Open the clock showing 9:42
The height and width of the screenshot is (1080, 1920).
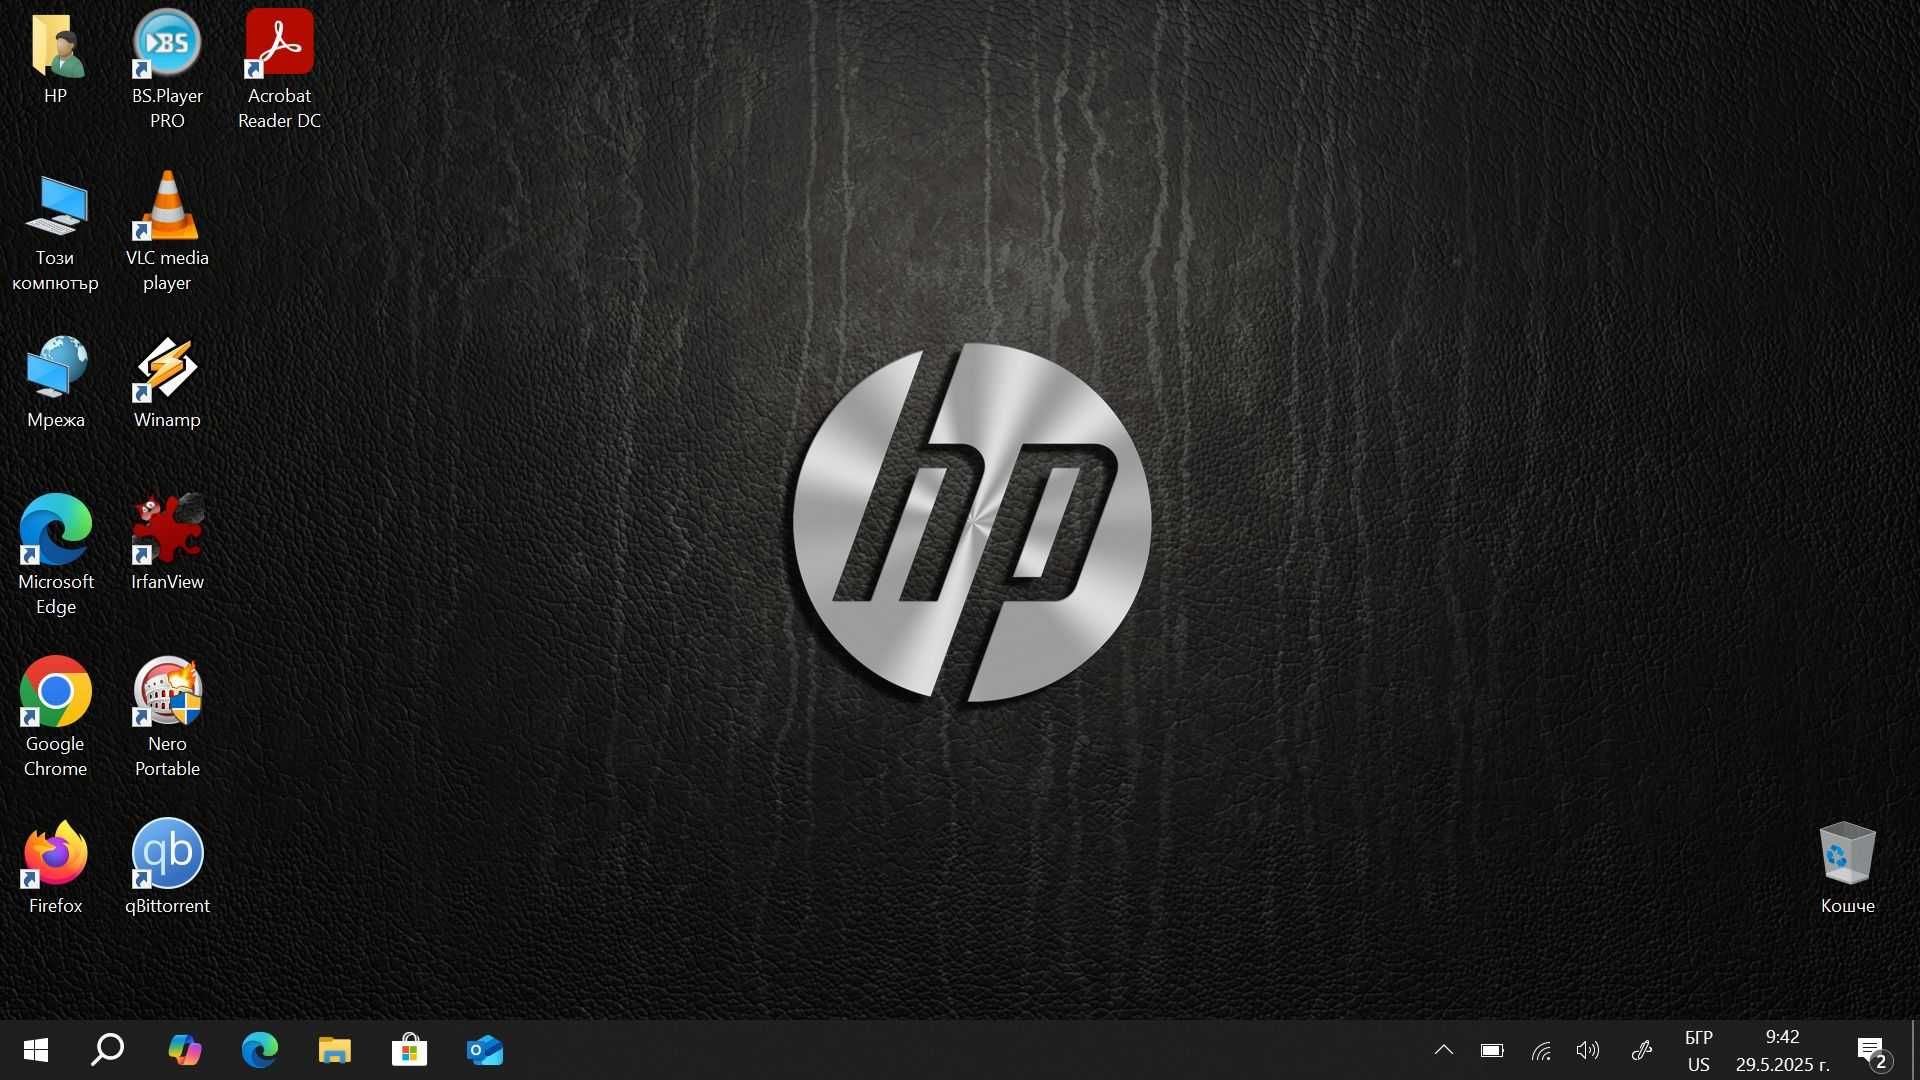click(x=1783, y=1050)
